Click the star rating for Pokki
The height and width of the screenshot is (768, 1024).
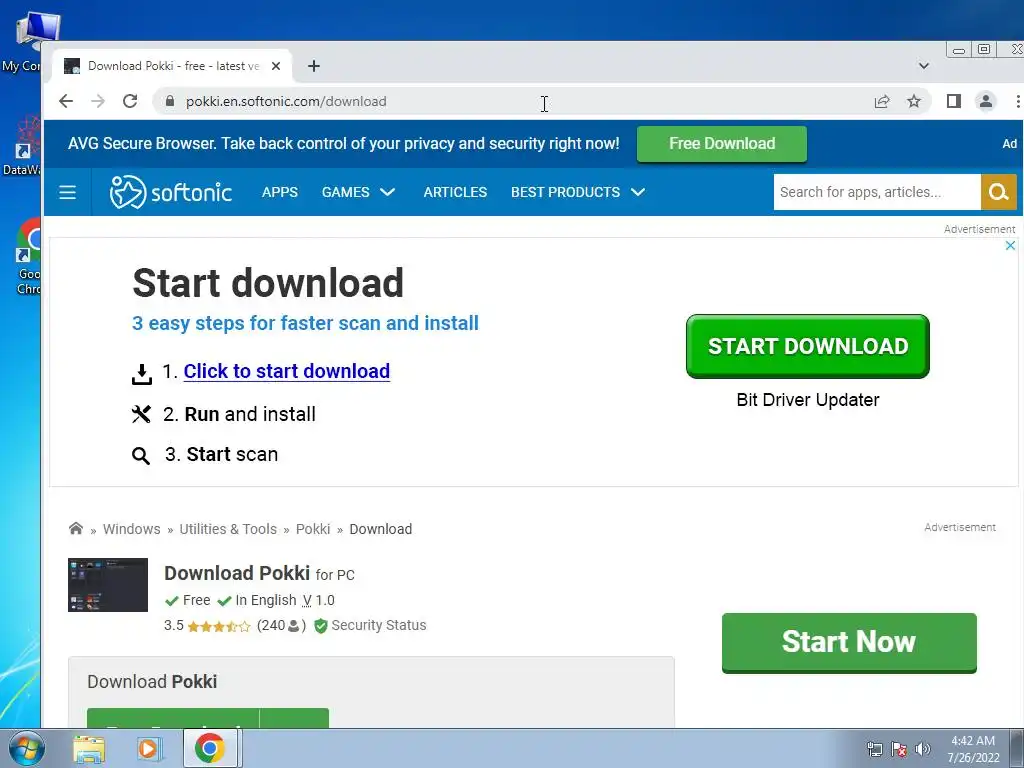(x=219, y=626)
